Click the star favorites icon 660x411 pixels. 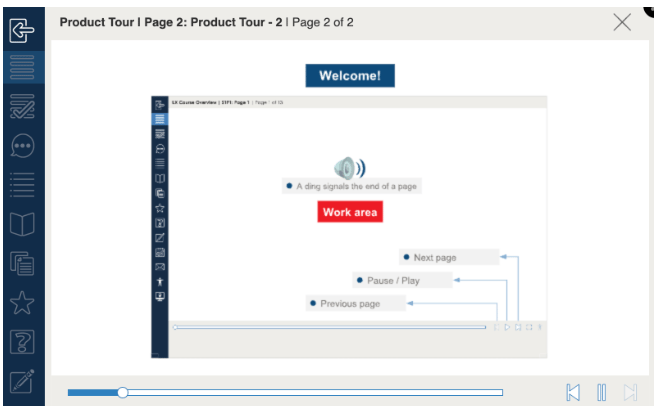22,303
